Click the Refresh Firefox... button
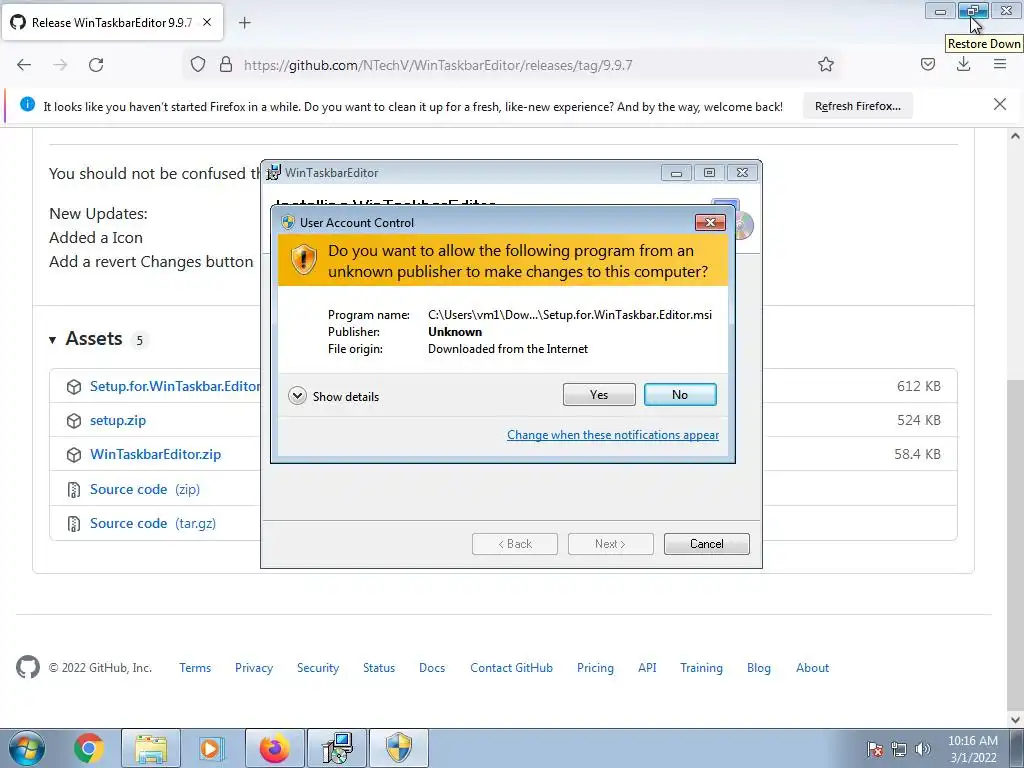Image resolution: width=1024 pixels, height=768 pixels. click(x=857, y=106)
